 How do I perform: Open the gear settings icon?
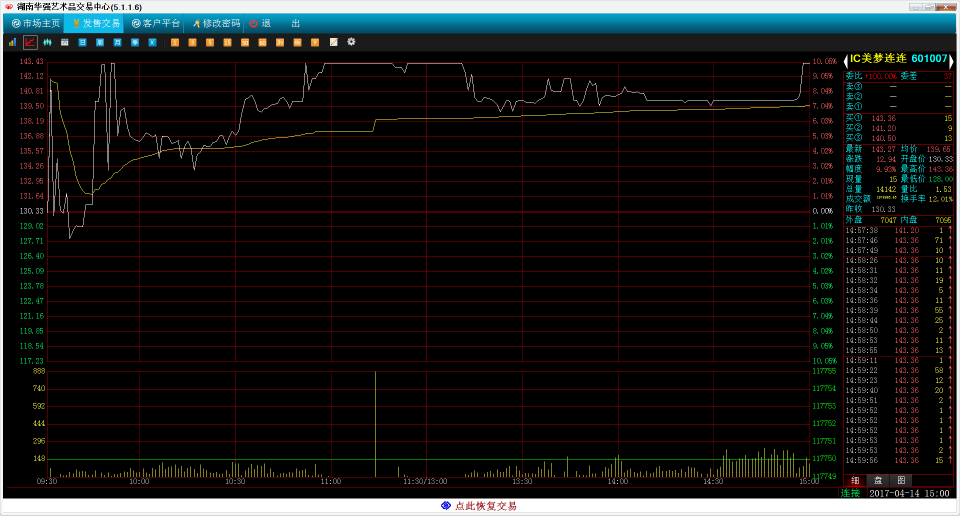pyautogui.click(x=351, y=42)
